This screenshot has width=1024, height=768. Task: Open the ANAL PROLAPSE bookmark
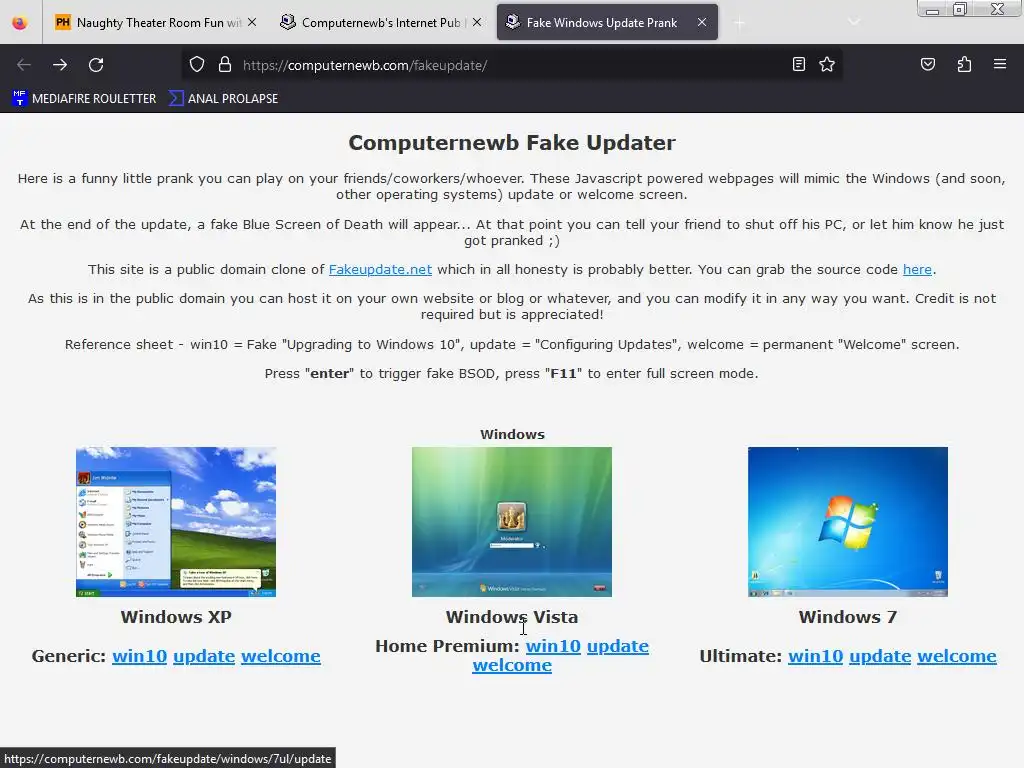[x=223, y=99]
